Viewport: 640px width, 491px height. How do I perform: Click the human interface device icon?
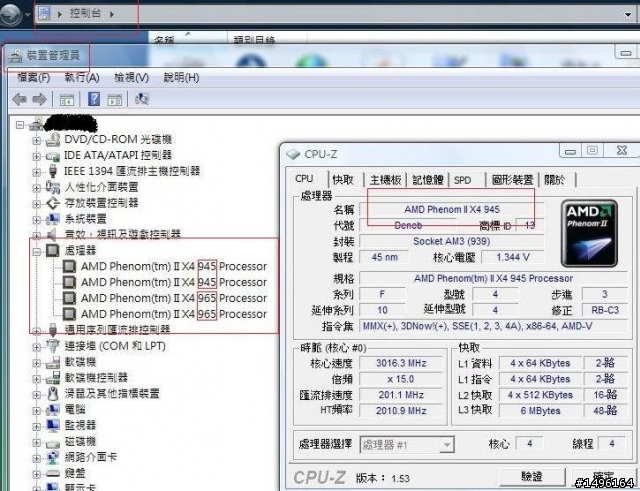(x=53, y=187)
